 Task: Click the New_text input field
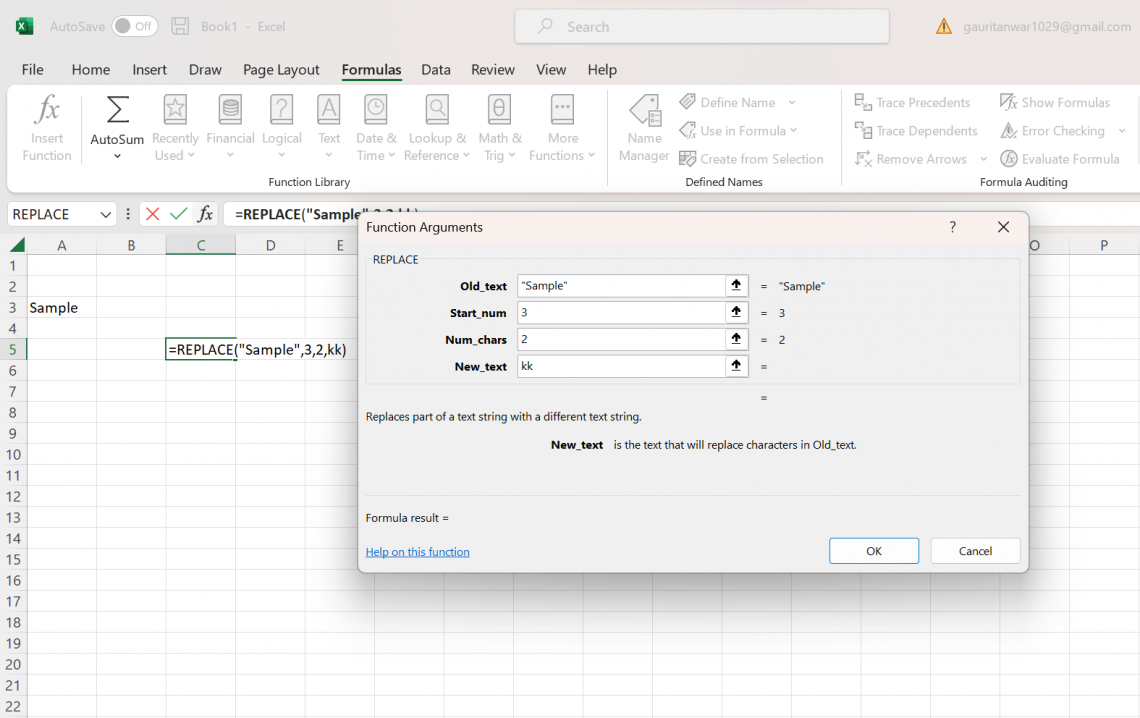pos(620,367)
